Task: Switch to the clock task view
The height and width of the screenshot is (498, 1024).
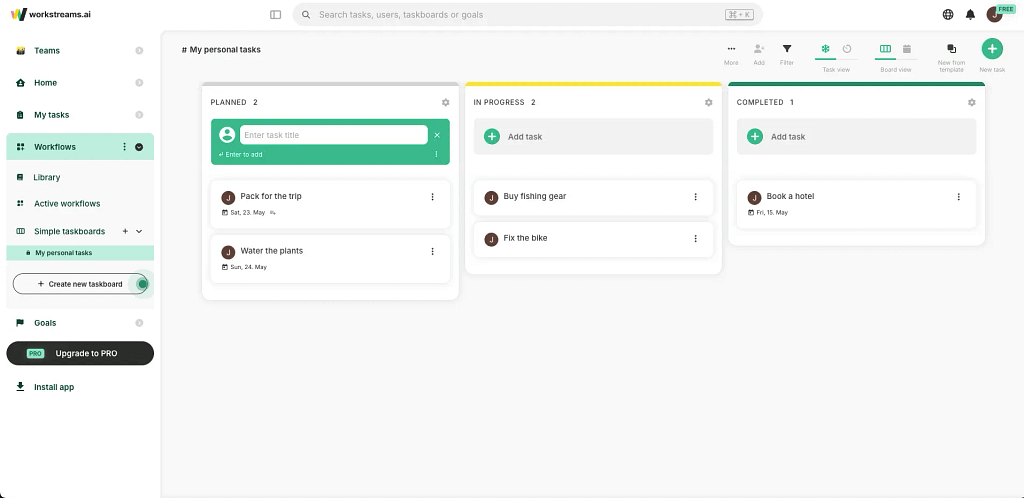Action: pos(847,49)
